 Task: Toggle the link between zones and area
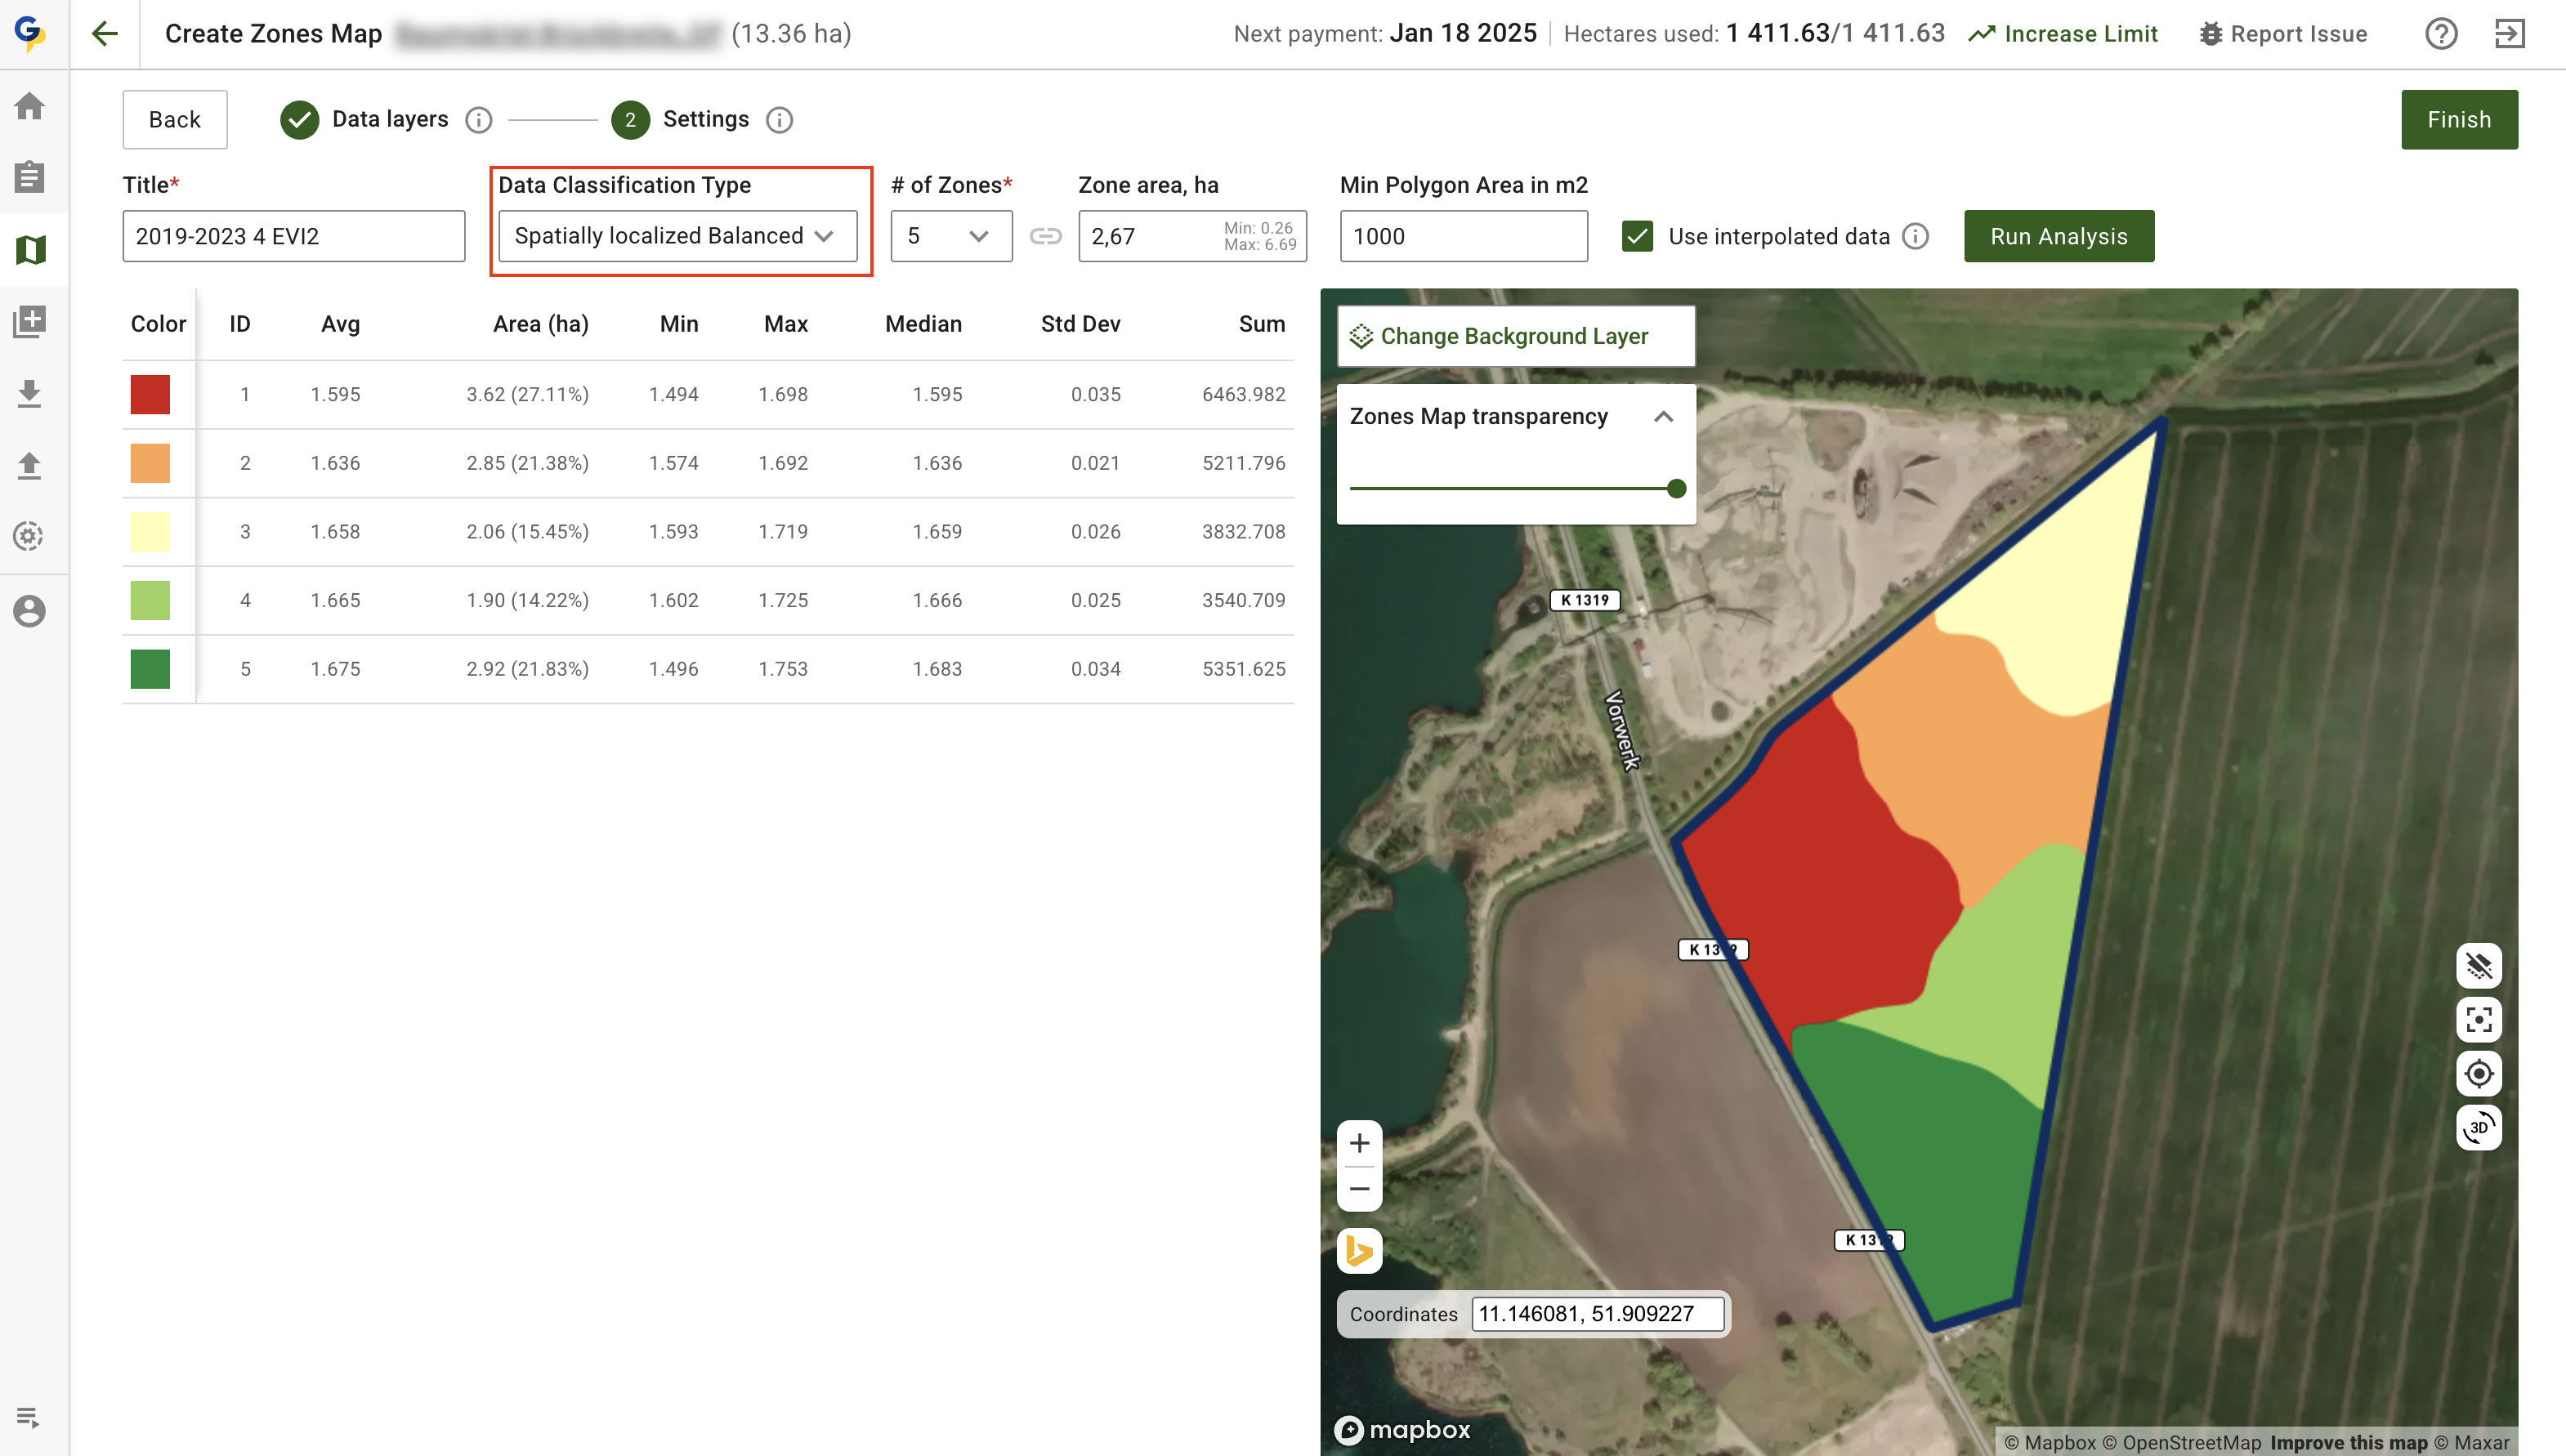click(1045, 236)
